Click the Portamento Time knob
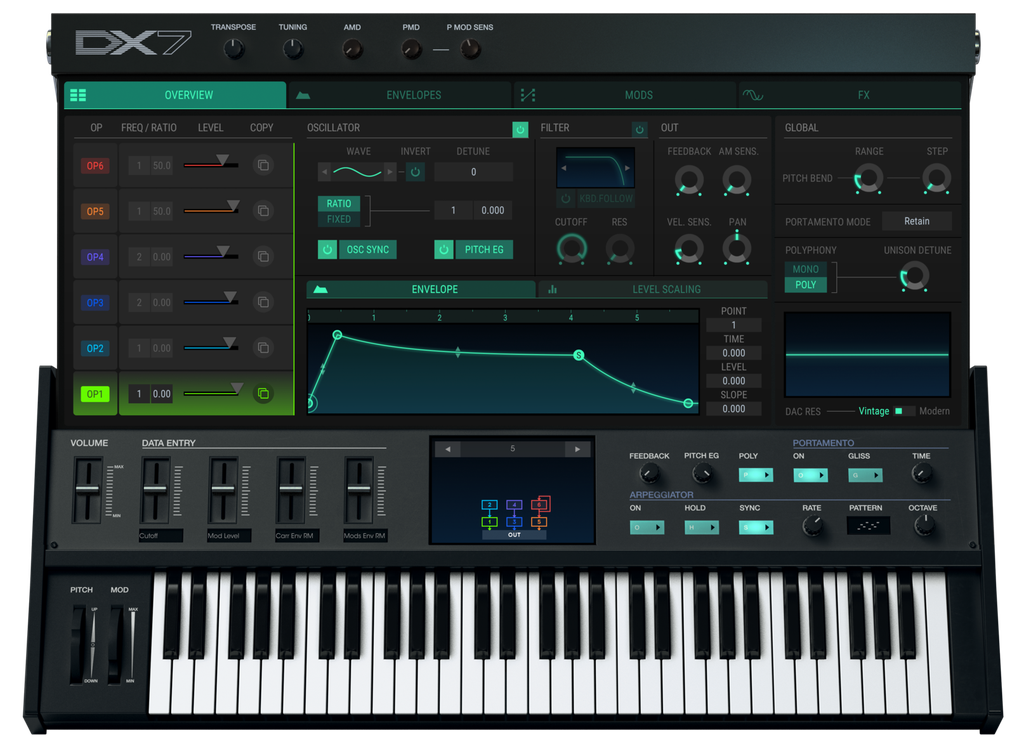 coord(921,474)
